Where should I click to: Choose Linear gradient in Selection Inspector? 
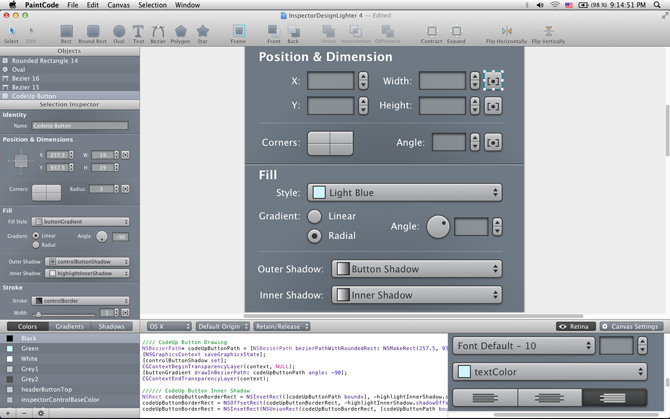tap(36, 235)
